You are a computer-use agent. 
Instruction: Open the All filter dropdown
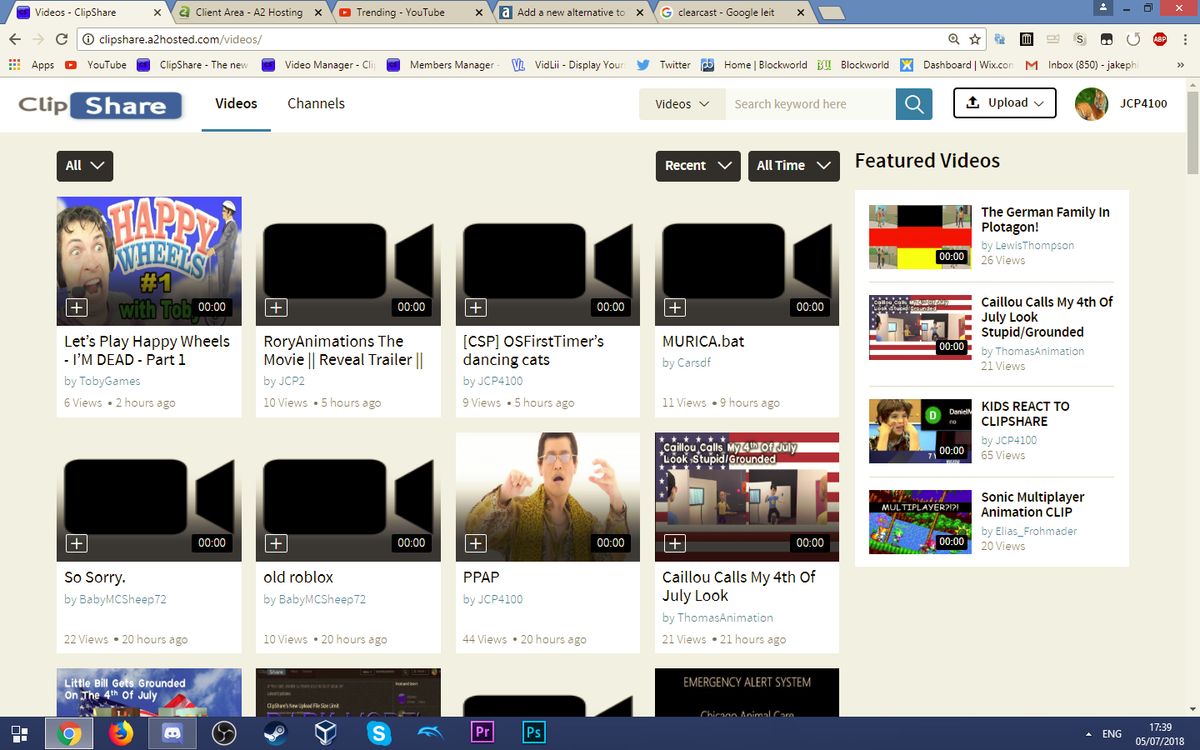[x=84, y=166]
